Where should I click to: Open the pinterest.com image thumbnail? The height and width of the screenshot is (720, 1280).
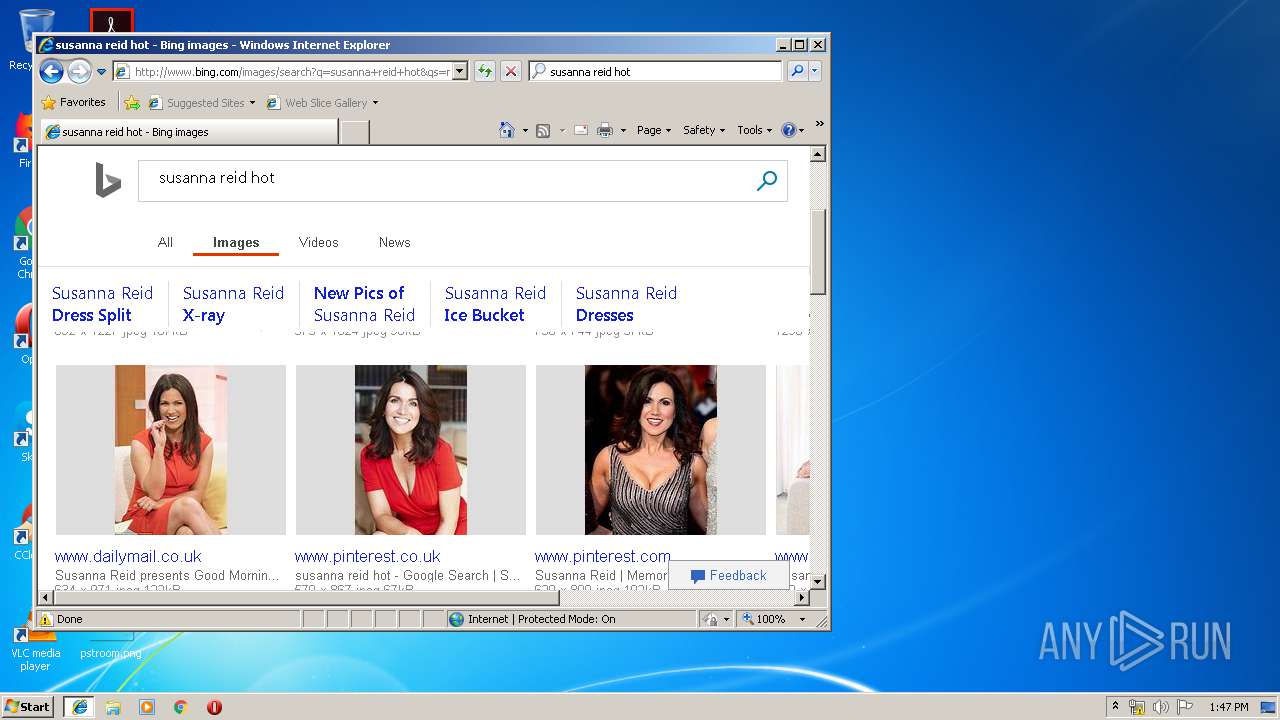click(x=651, y=450)
